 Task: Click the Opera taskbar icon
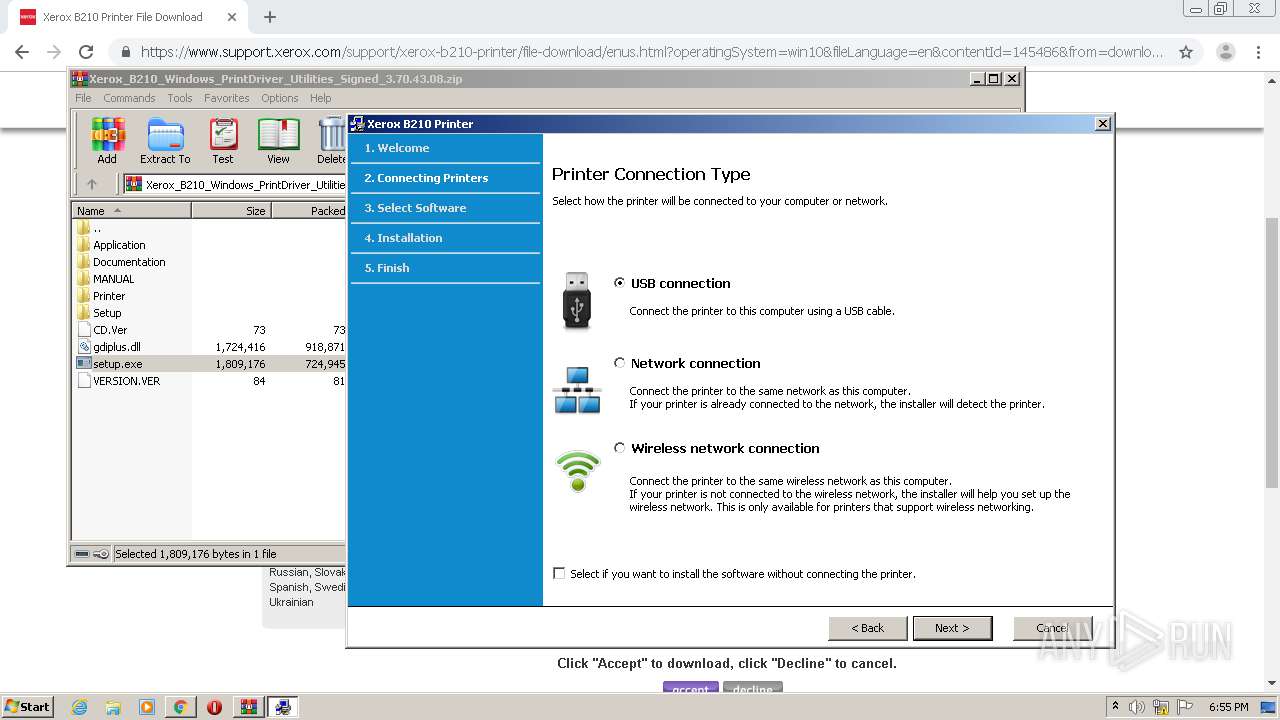pyautogui.click(x=214, y=707)
